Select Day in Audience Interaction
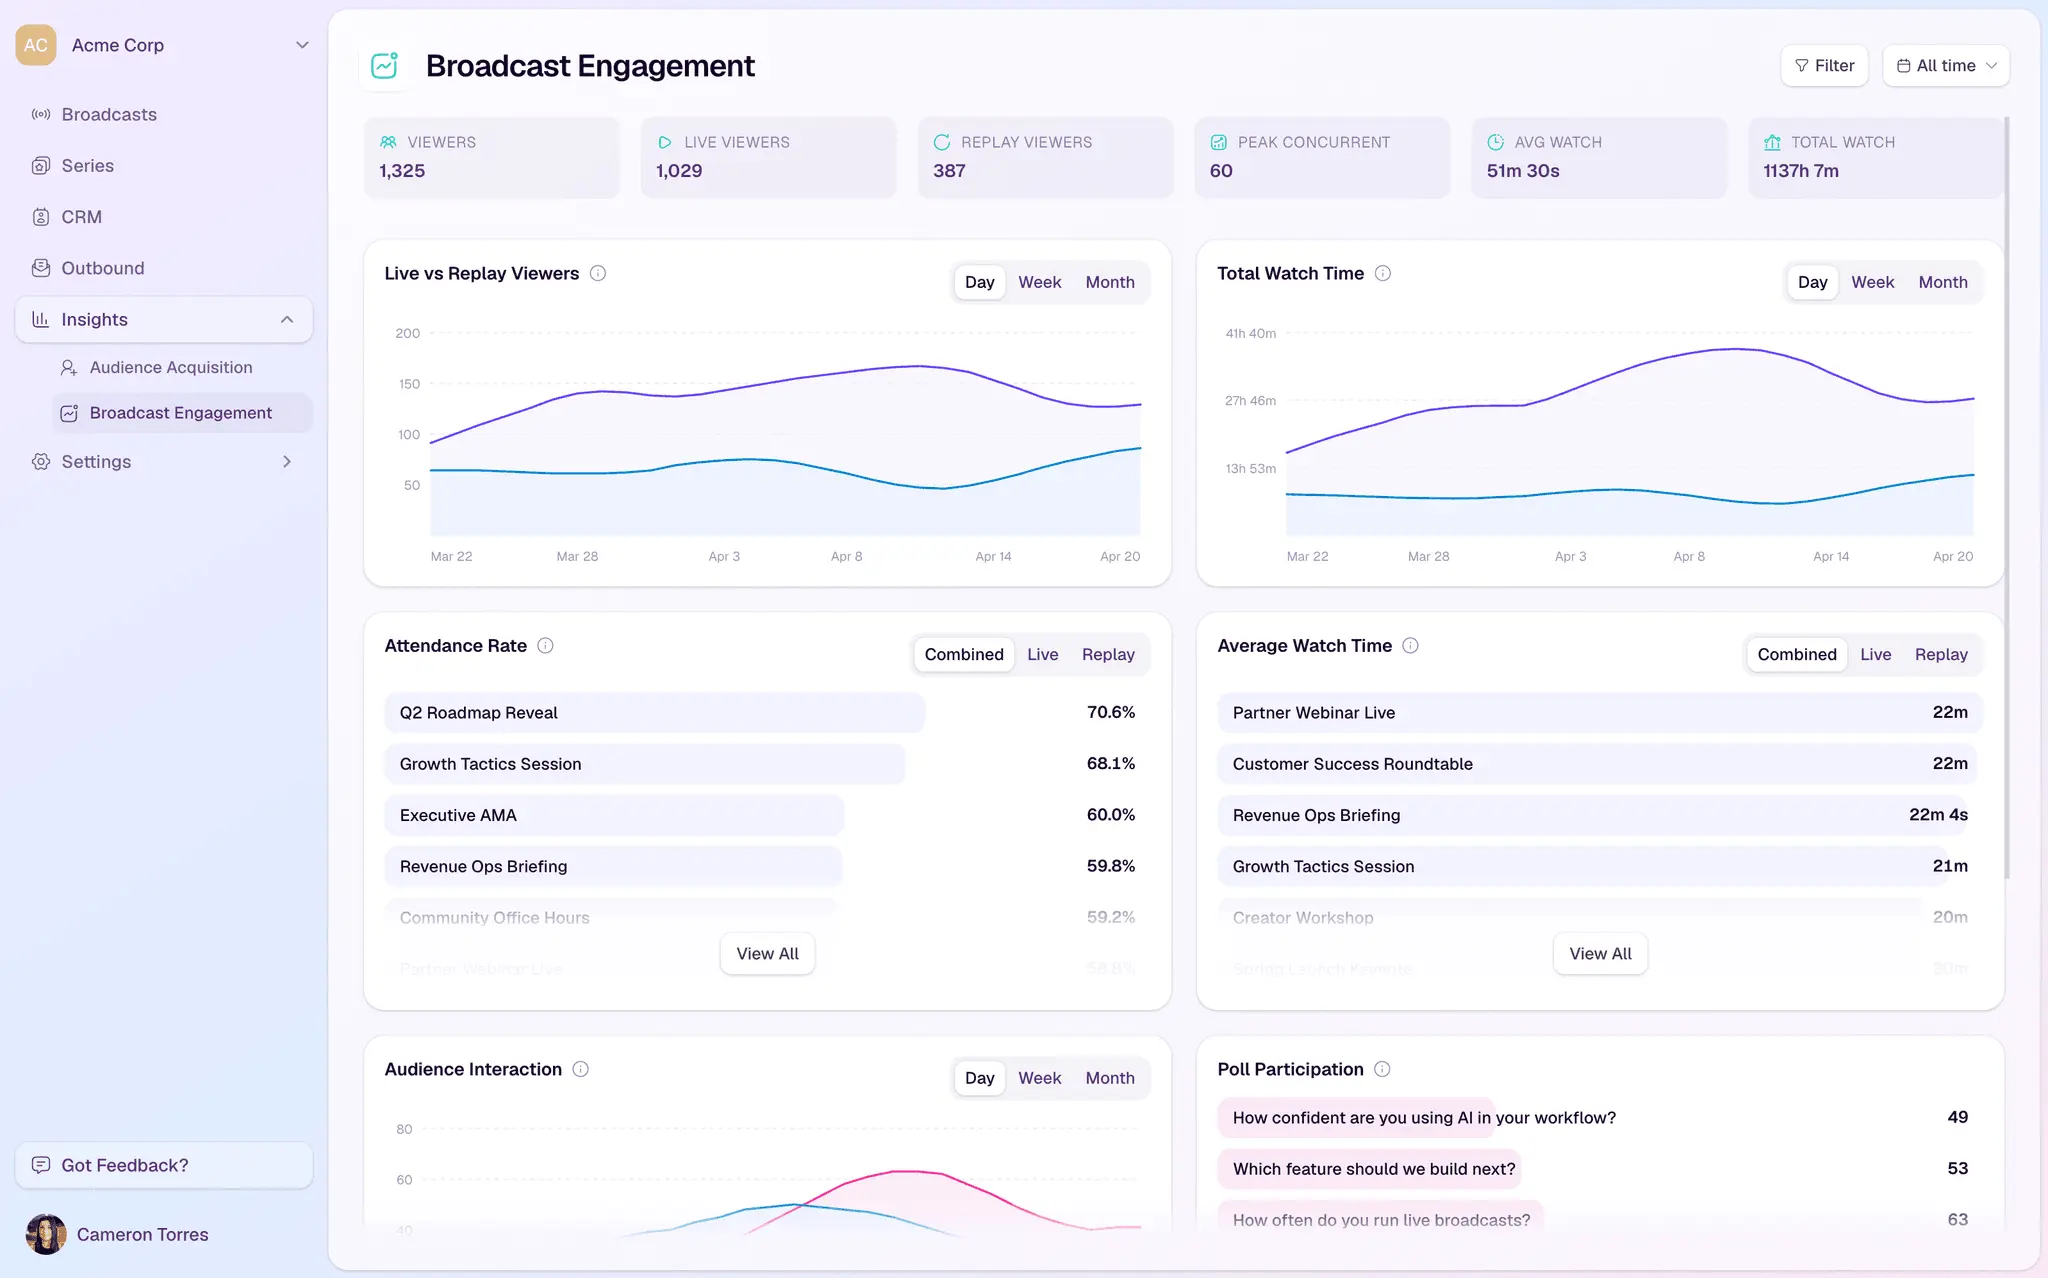 (979, 1078)
